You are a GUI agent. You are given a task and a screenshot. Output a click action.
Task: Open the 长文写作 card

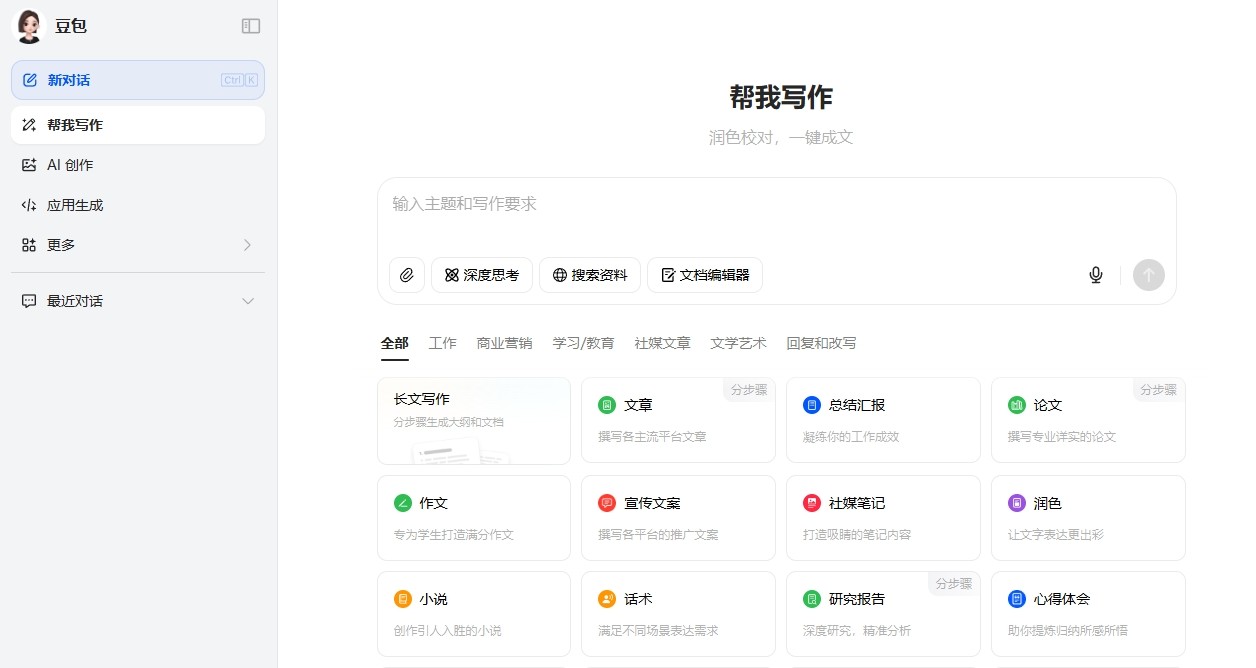coord(473,420)
